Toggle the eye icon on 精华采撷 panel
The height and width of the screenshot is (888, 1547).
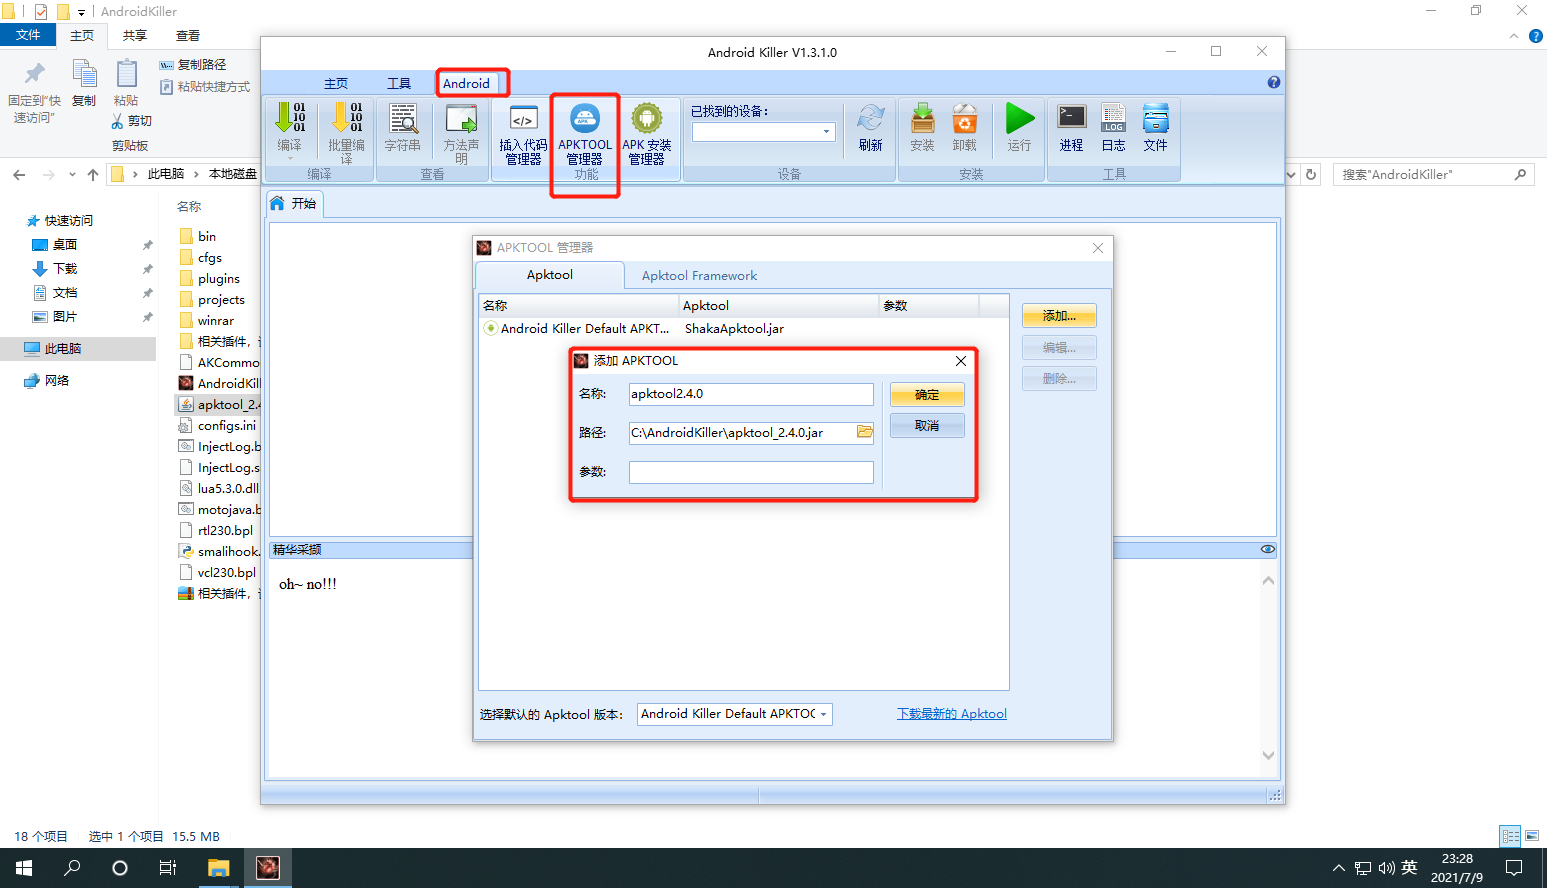click(x=1267, y=550)
